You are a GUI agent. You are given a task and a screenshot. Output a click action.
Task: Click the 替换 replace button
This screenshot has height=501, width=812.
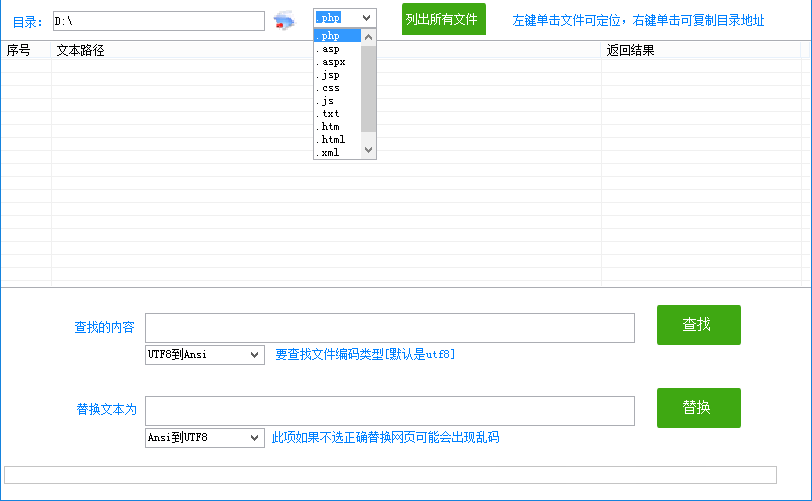click(699, 408)
